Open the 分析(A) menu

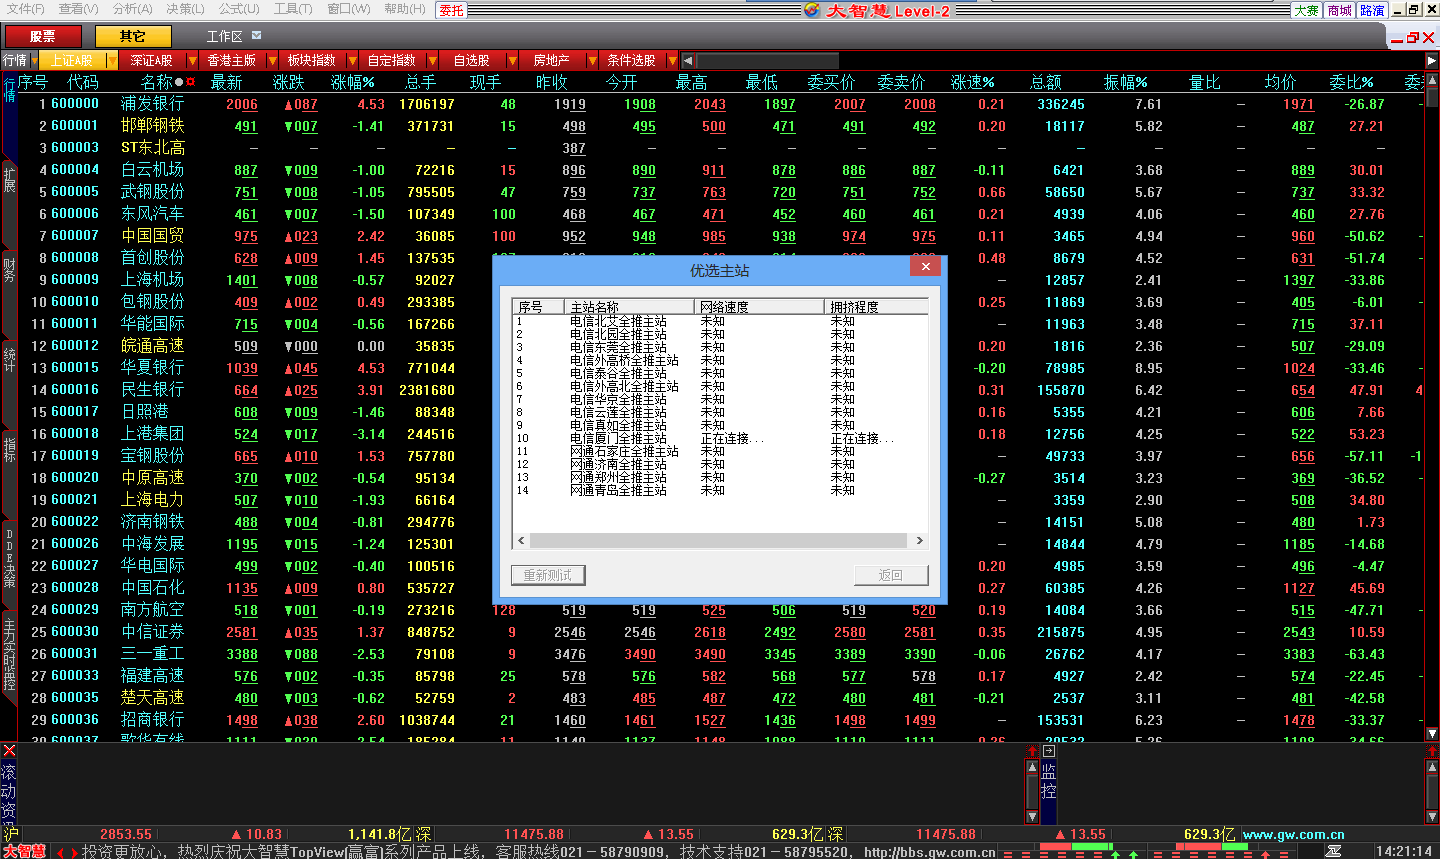point(132,9)
